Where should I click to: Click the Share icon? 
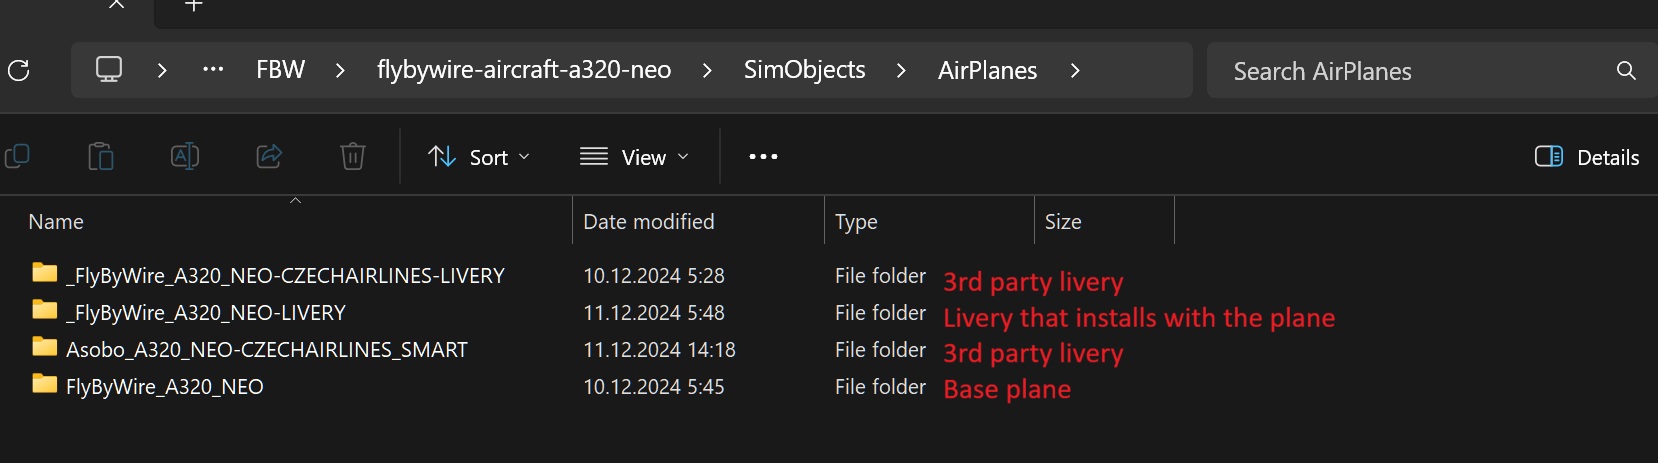269,157
